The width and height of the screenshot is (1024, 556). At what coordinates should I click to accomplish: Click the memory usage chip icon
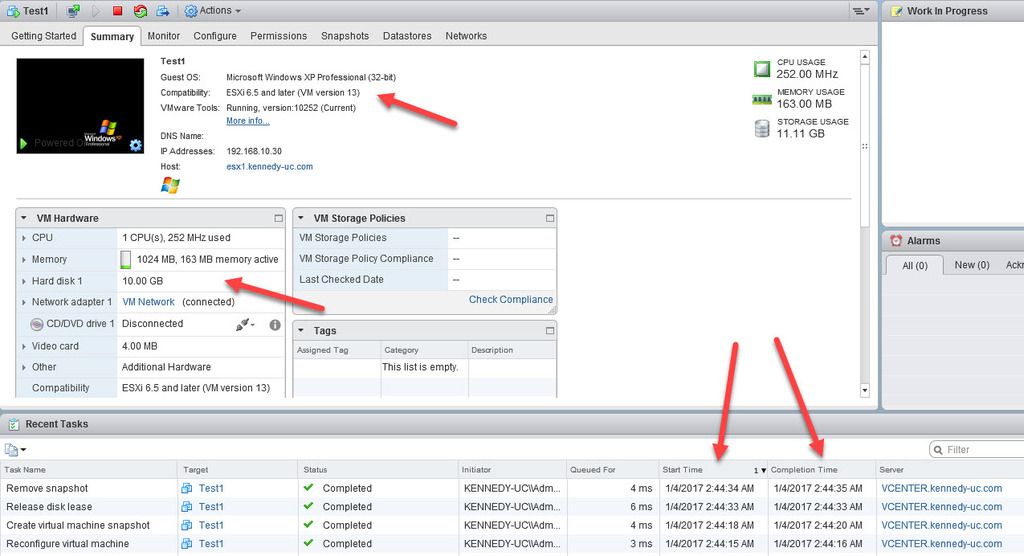(x=761, y=99)
